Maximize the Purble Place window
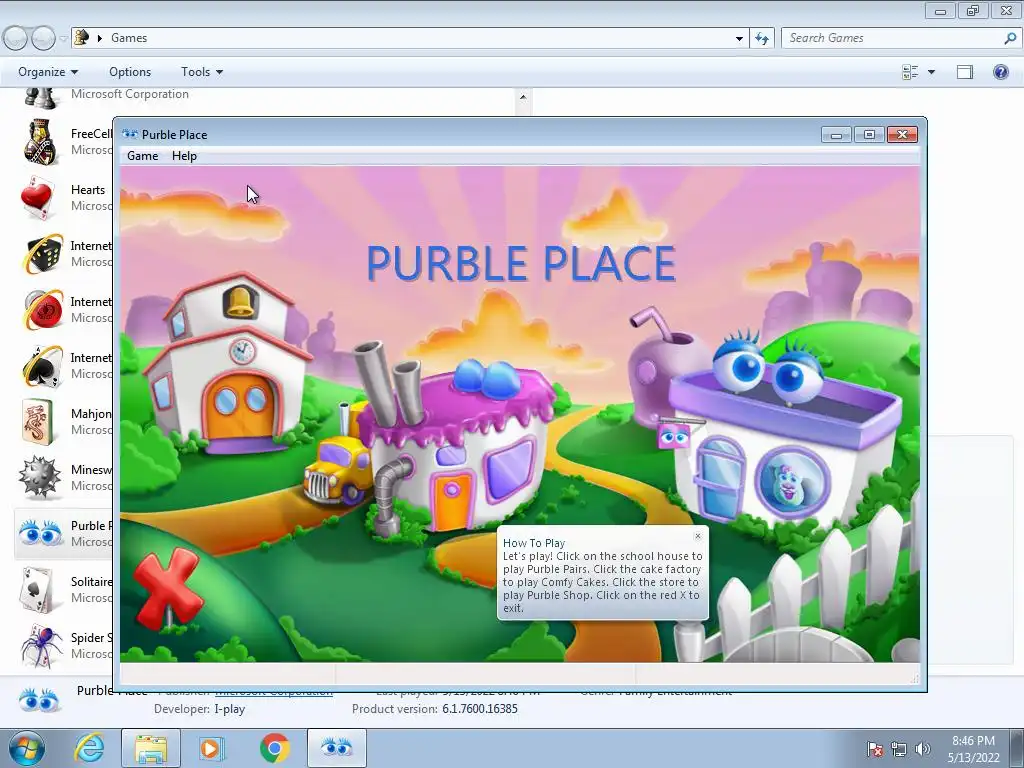This screenshot has height=768, width=1024. click(x=869, y=135)
